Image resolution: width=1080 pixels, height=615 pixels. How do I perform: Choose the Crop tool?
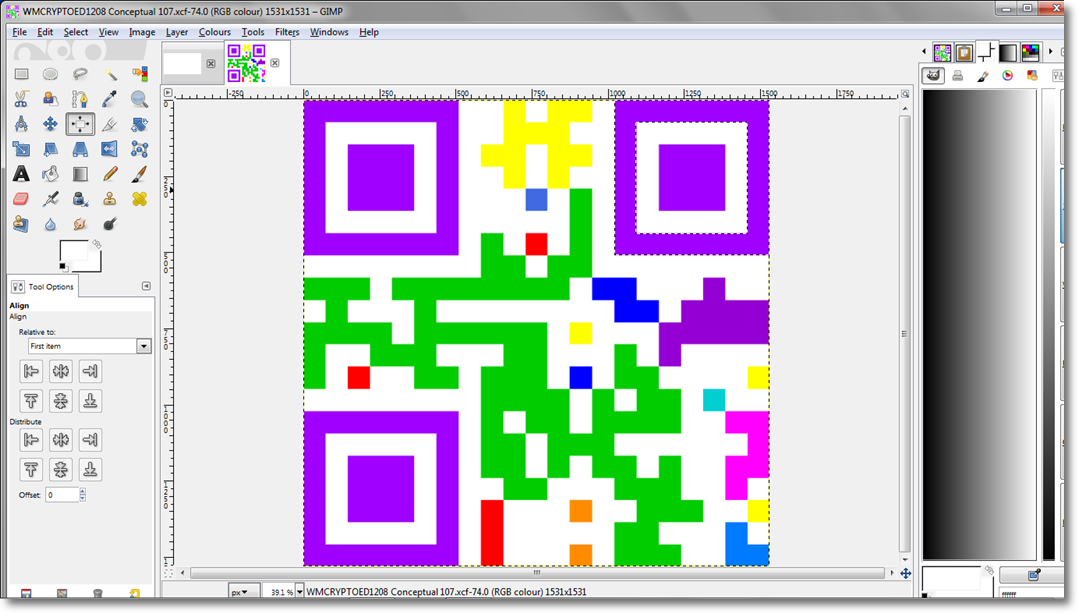tap(110, 124)
